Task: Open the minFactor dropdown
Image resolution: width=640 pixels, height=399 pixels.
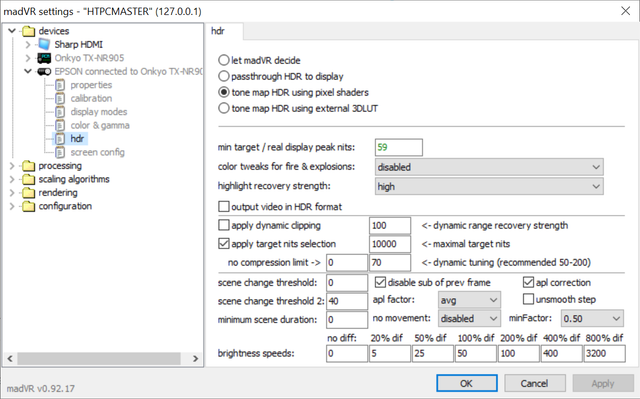Action: 592,319
